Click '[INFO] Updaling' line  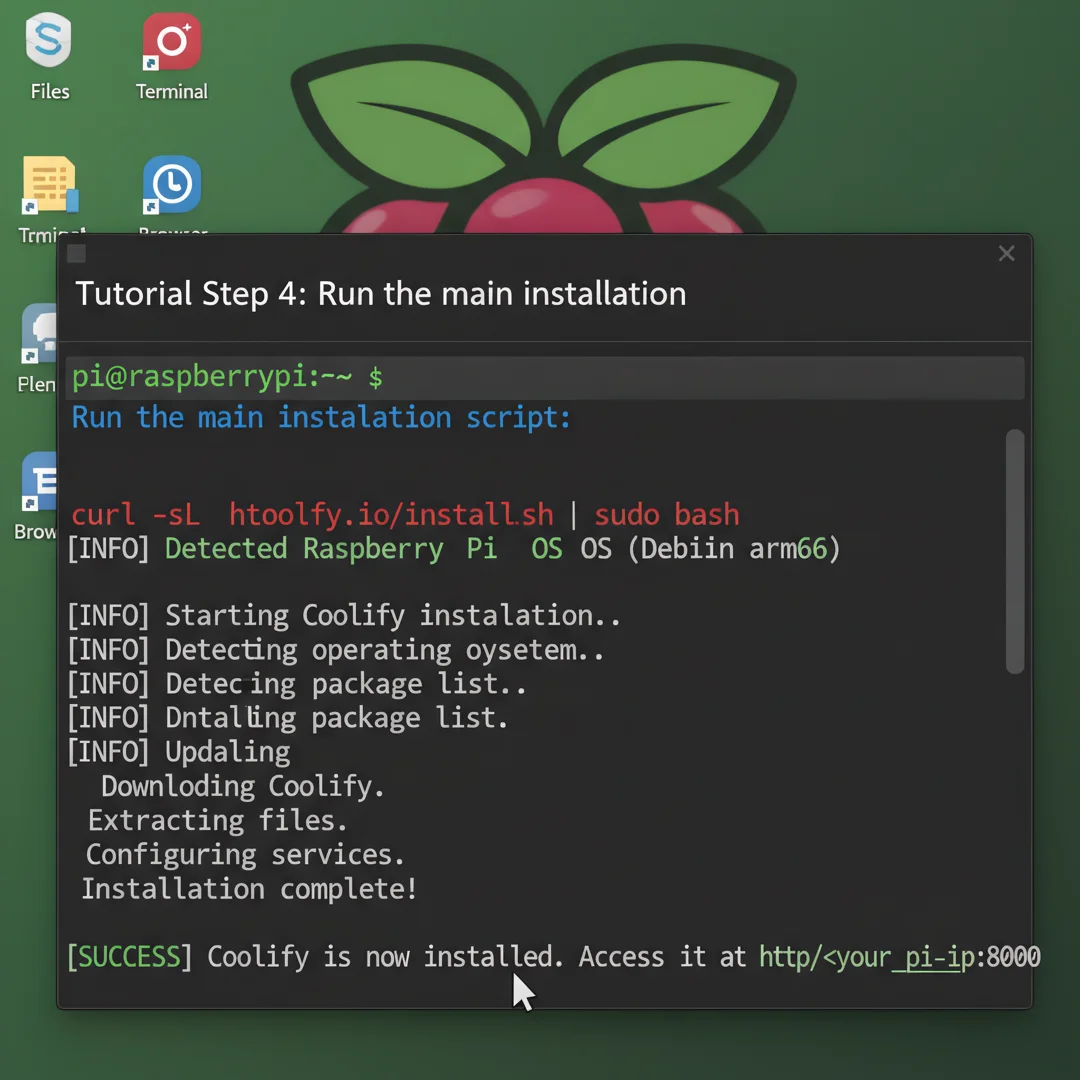(x=179, y=751)
